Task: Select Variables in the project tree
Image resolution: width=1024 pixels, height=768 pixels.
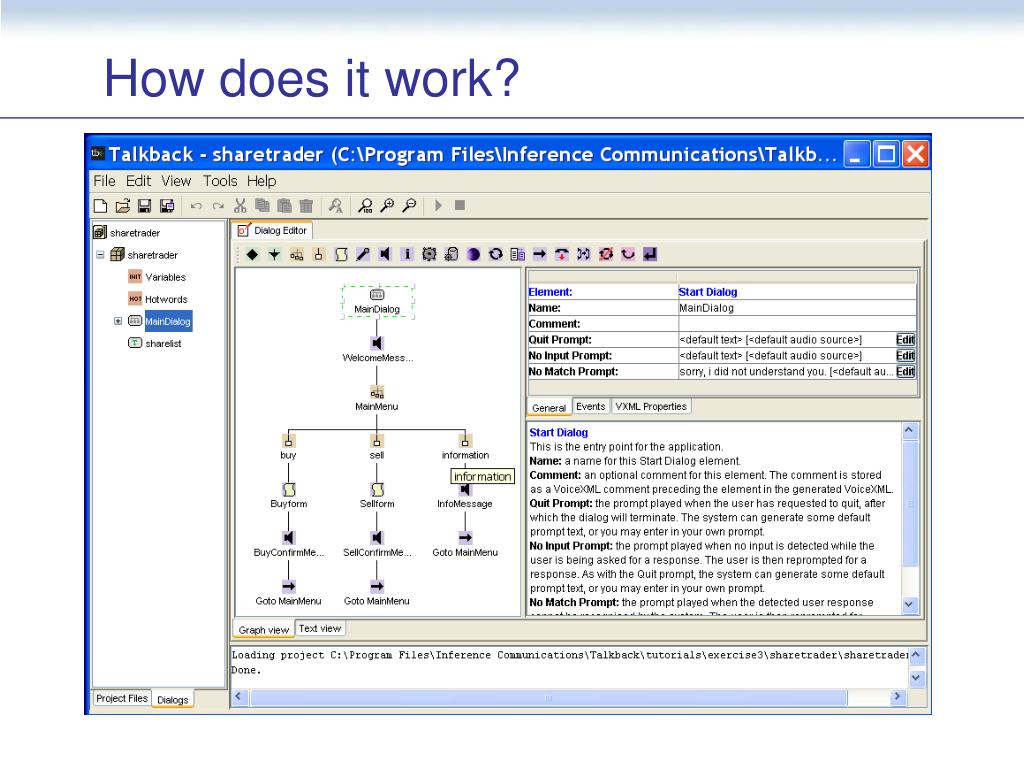Action: point(157,277)
